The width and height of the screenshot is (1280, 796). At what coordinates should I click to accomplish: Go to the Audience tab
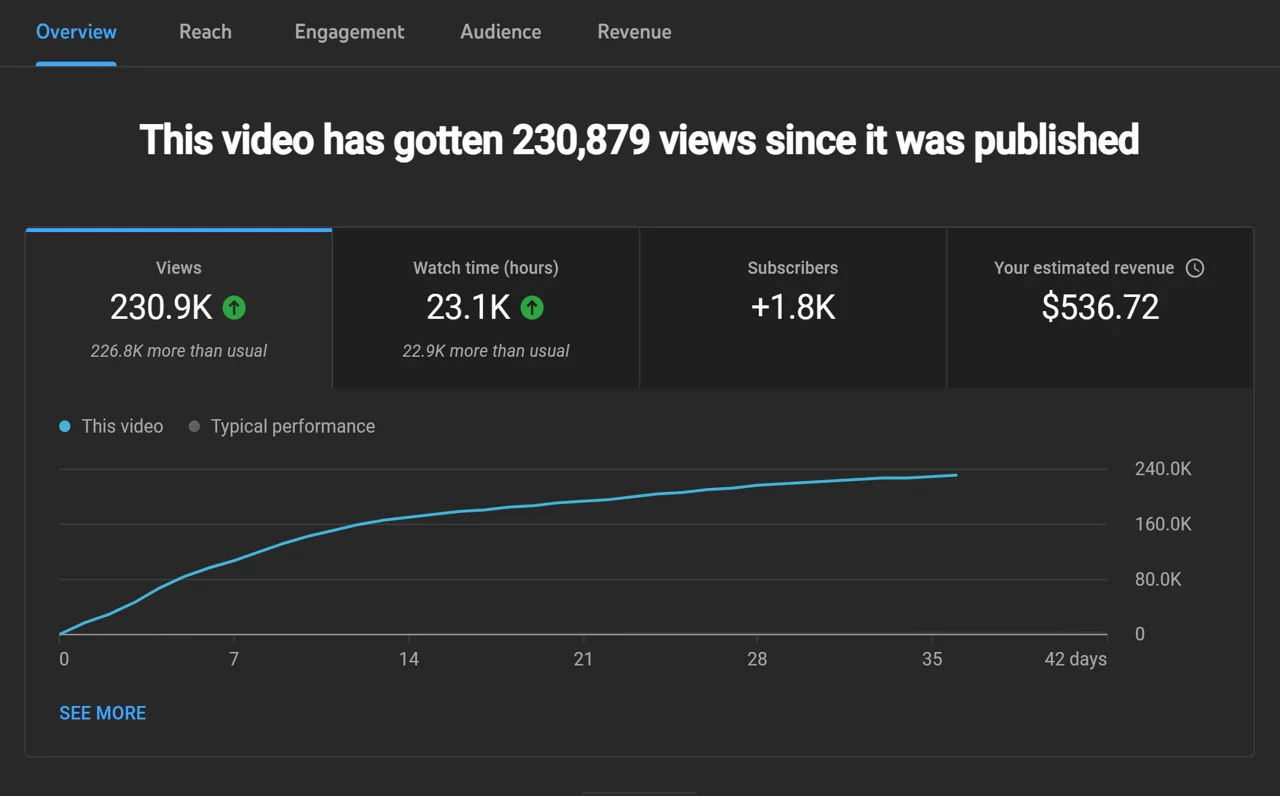click(x=500, y=32)
